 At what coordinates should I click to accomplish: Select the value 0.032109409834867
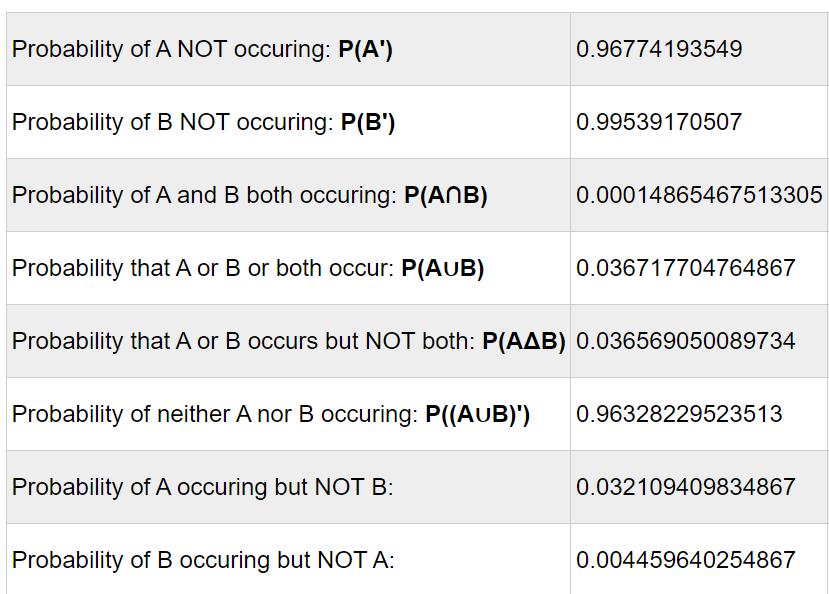tap(686, 487)
